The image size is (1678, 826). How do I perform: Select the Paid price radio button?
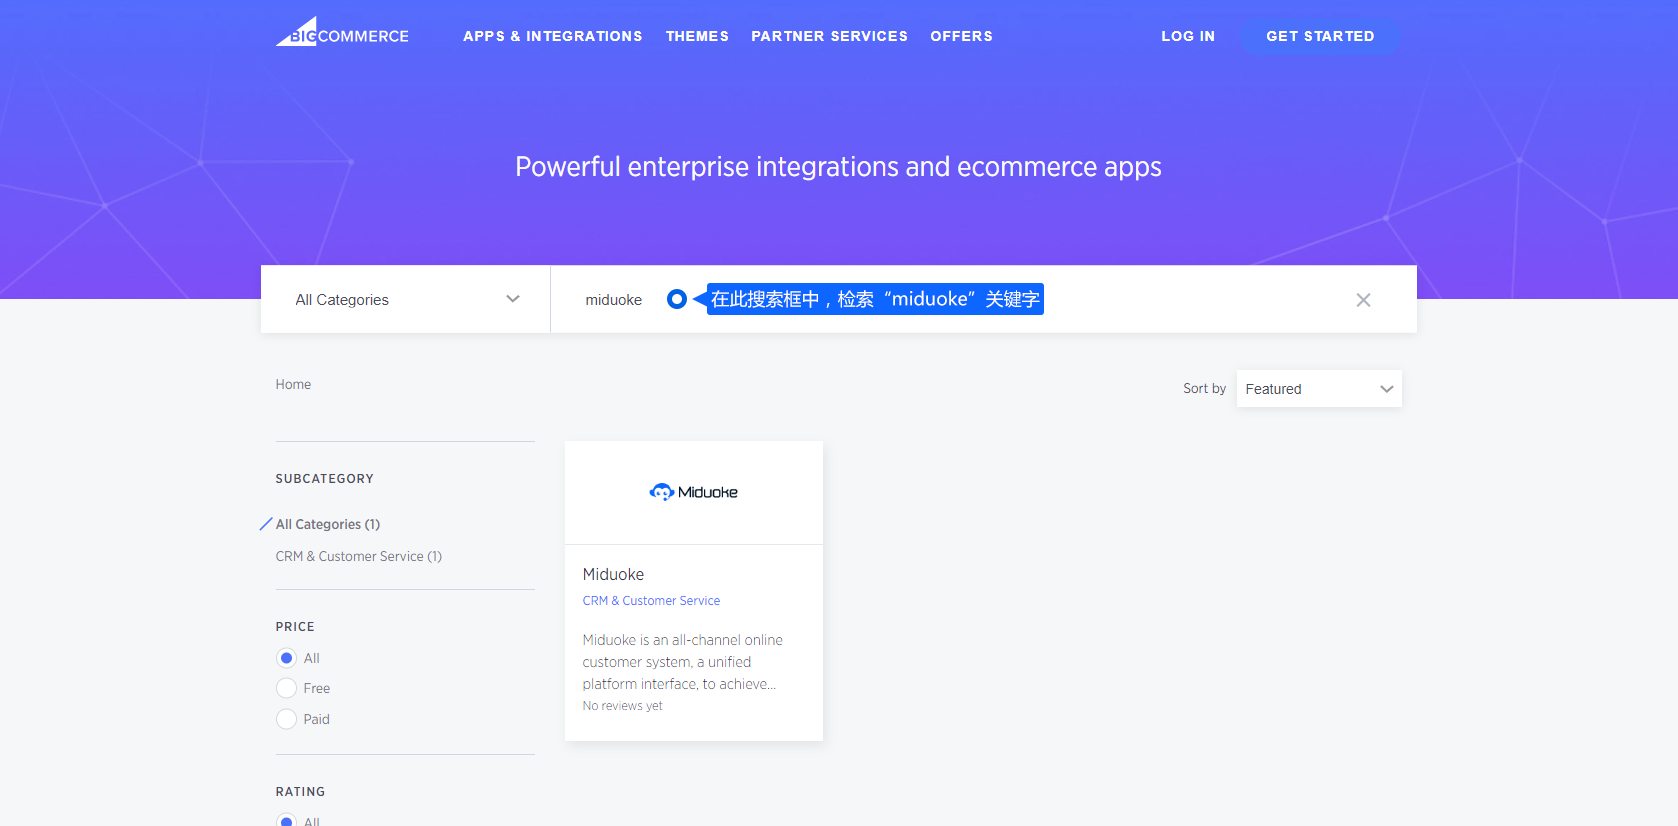(x=287, y=719)
